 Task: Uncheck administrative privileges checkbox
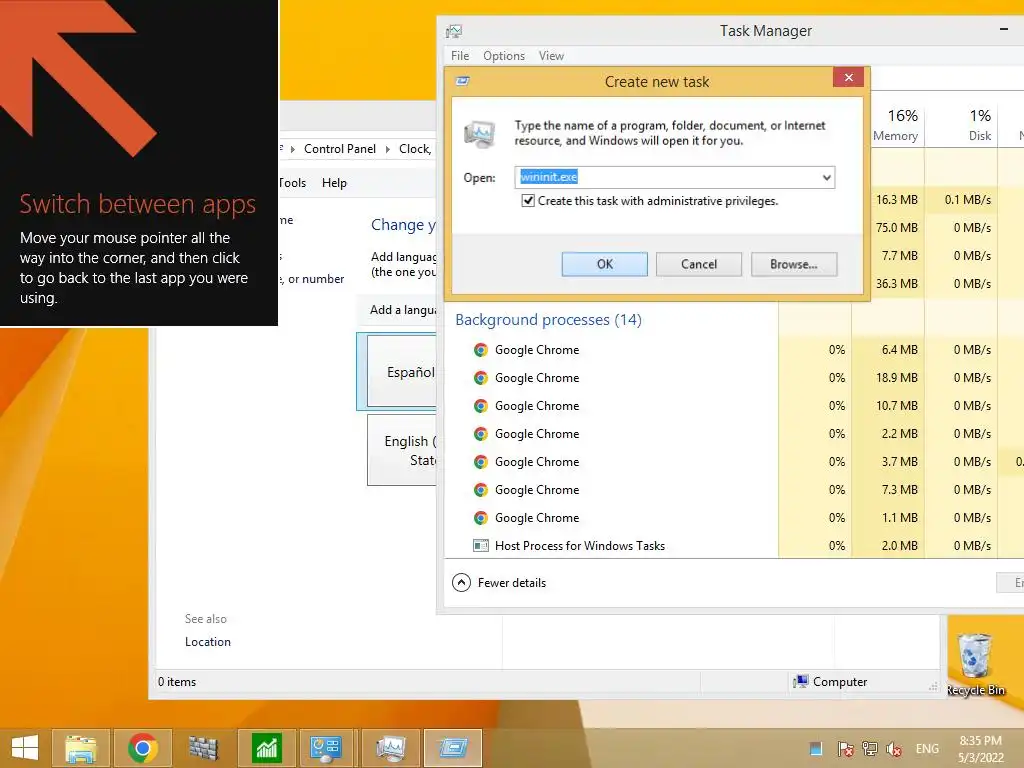(x=528, y=200)
